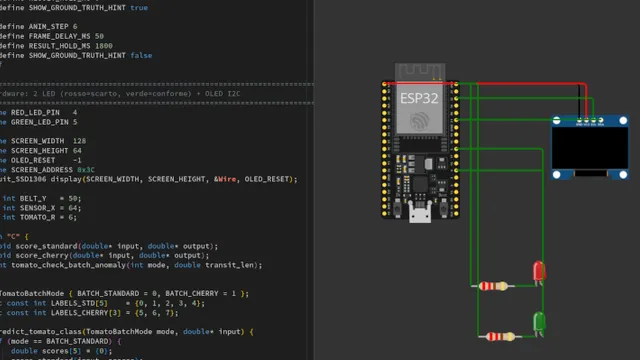Click the 'SCREEN_ADDRESS 0x3C' line

point(47,169)
